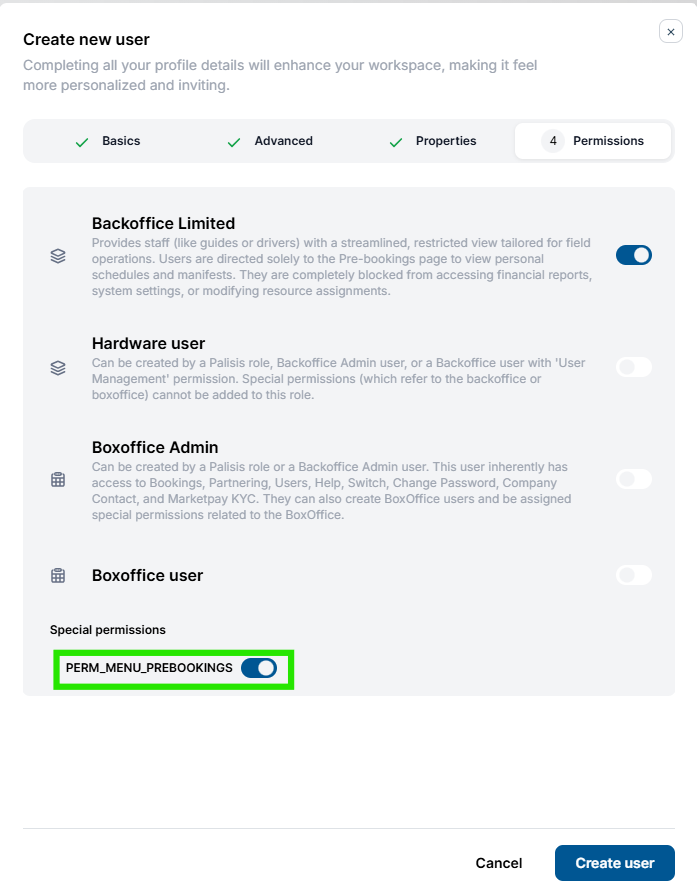Click the green checkmark beside Basics

82,142
